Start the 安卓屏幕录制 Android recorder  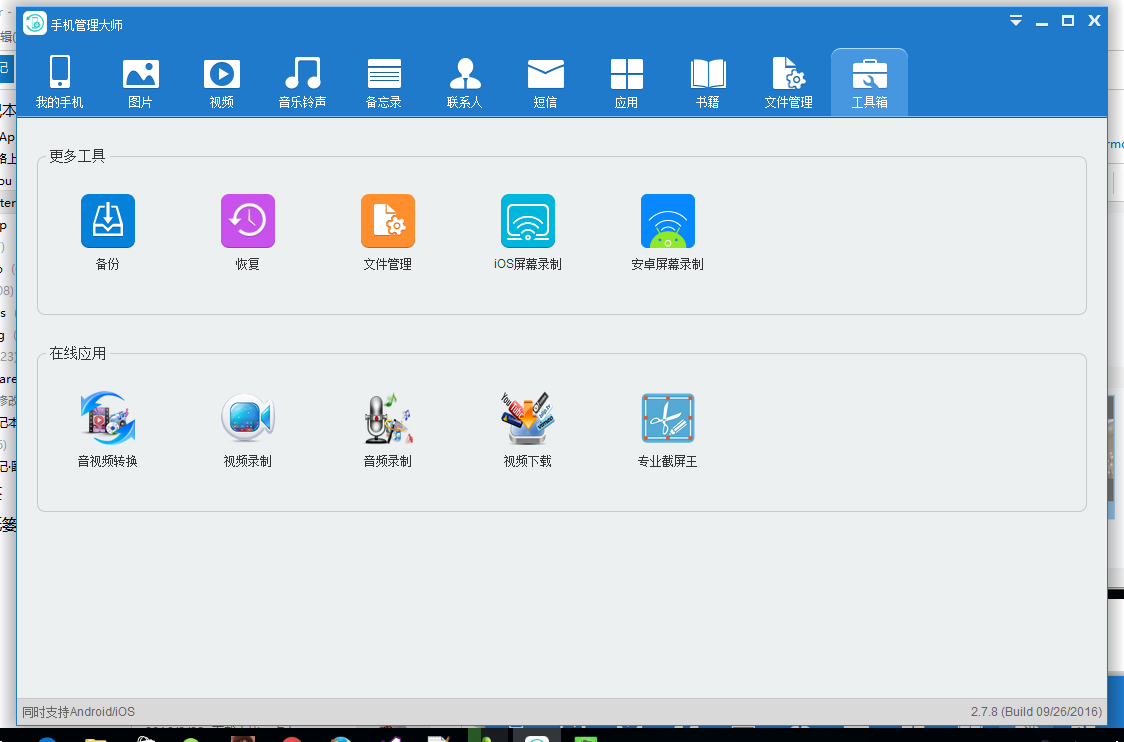667,232
